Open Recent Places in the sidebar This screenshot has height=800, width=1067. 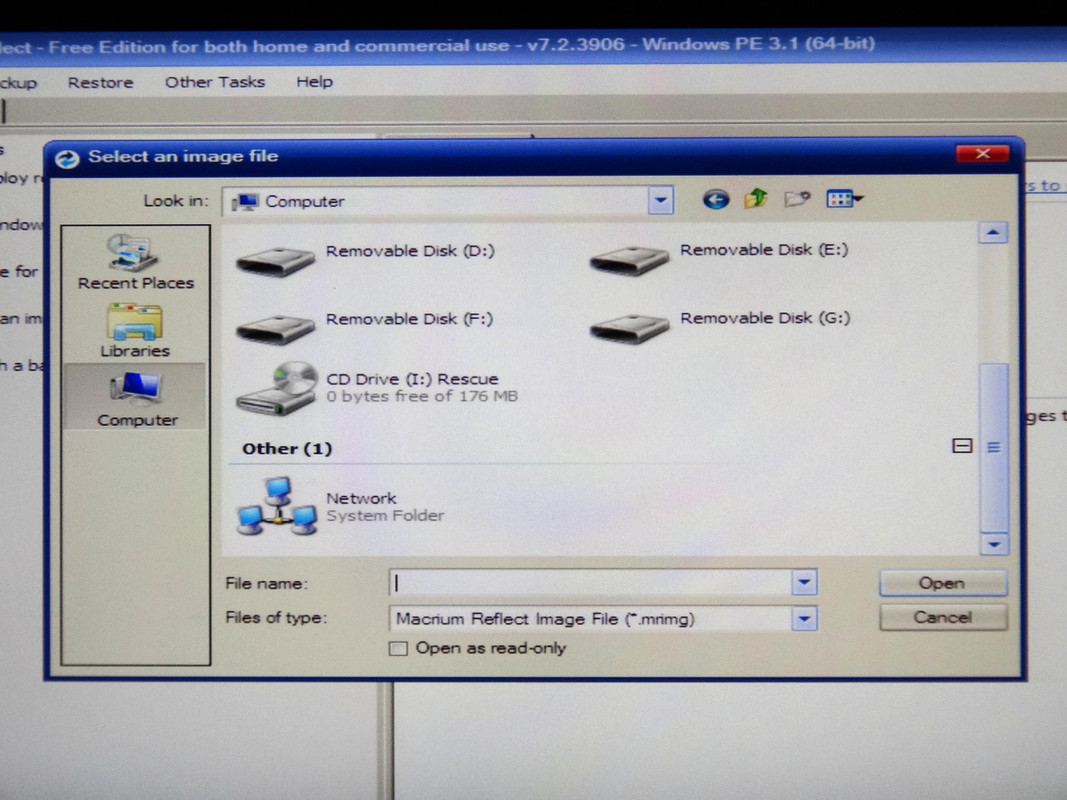tap(135, 263)
